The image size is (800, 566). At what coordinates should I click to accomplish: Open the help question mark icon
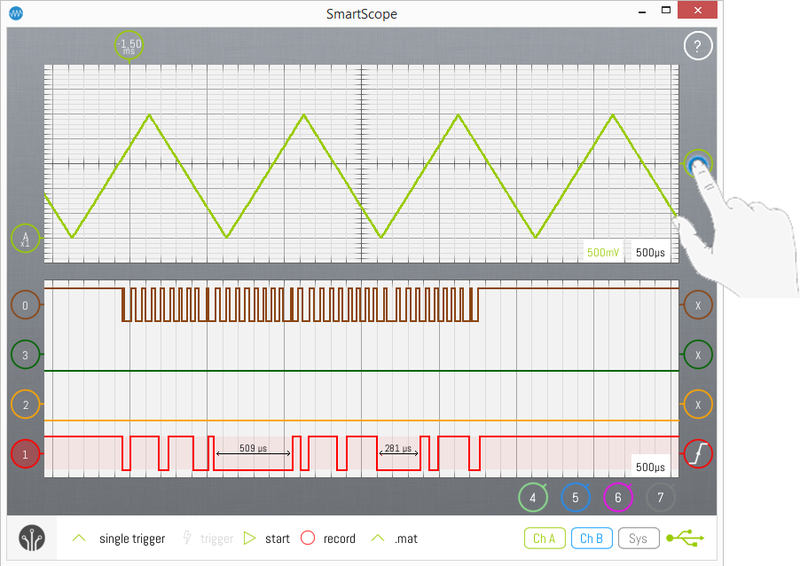(697, 46)
